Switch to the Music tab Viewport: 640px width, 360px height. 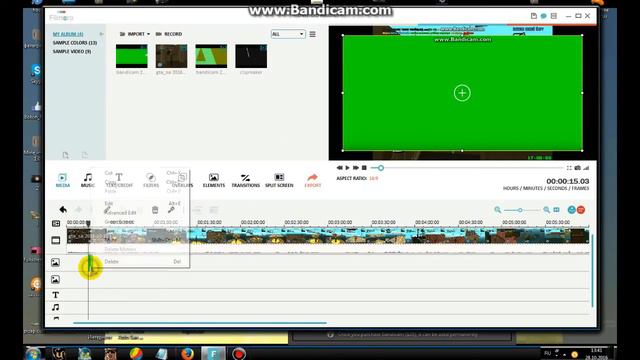[87, 180]
